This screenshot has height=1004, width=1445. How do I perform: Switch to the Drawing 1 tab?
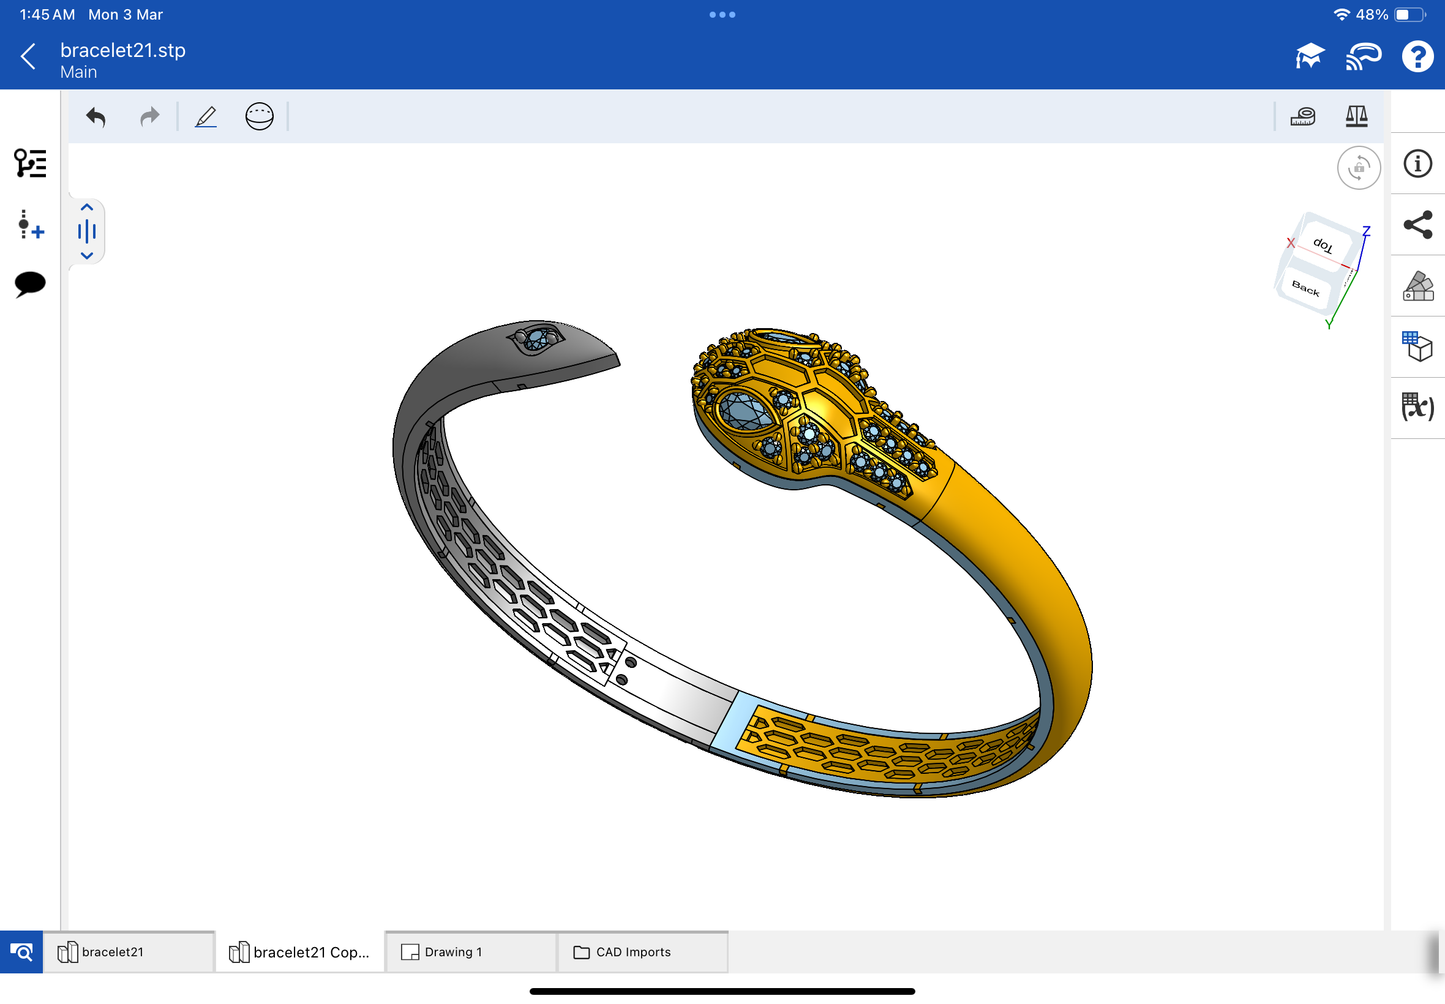tap(470, 952)
